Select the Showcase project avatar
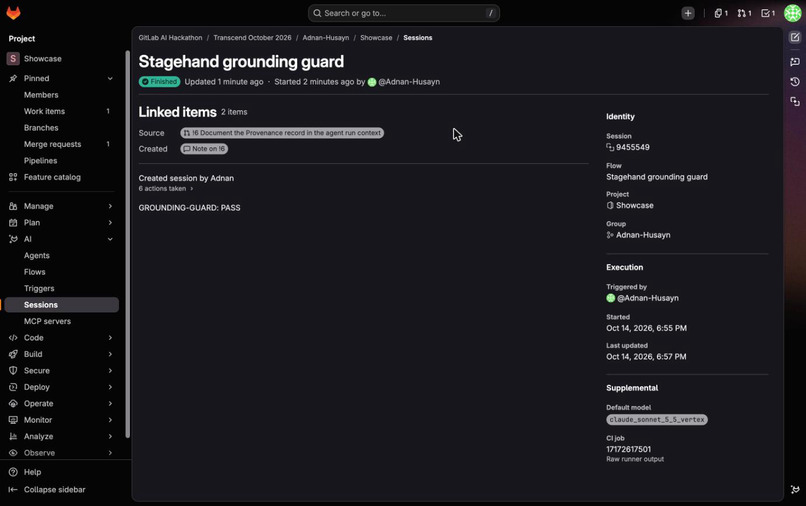The height and width of the screenshot is (506, 806). (13, 59)
